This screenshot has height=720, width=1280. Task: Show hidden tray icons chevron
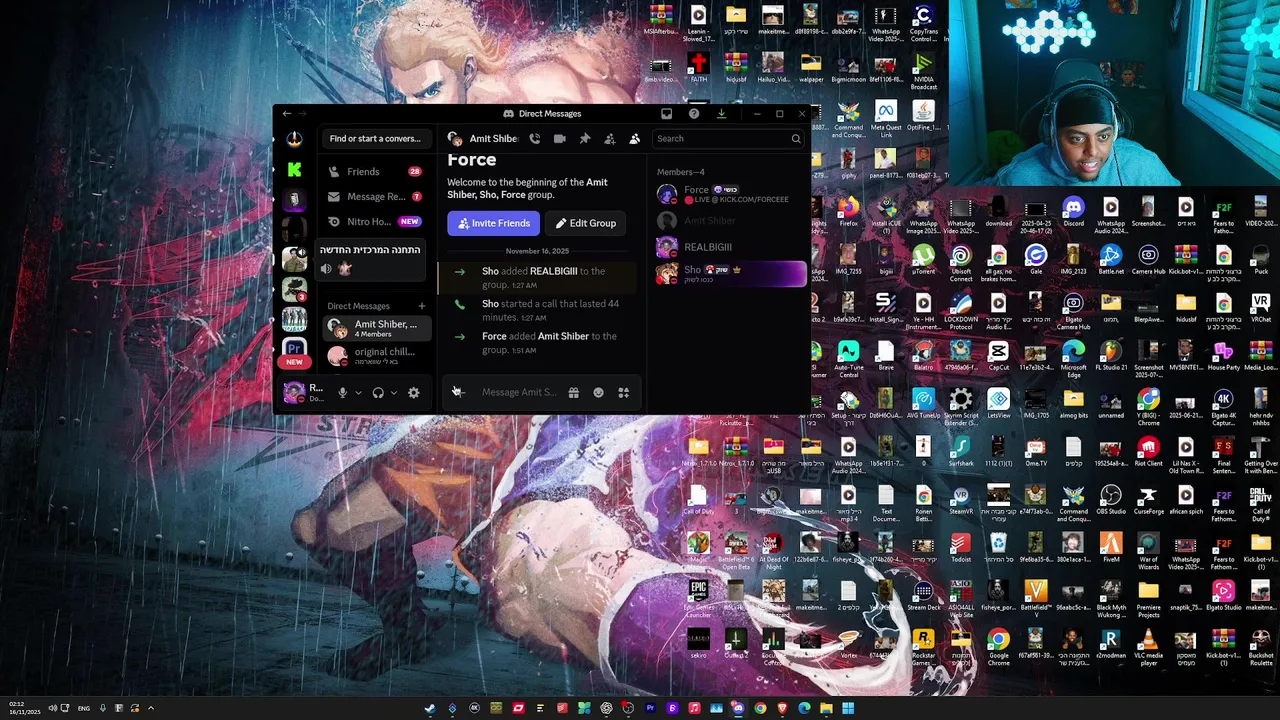(151, 708)
